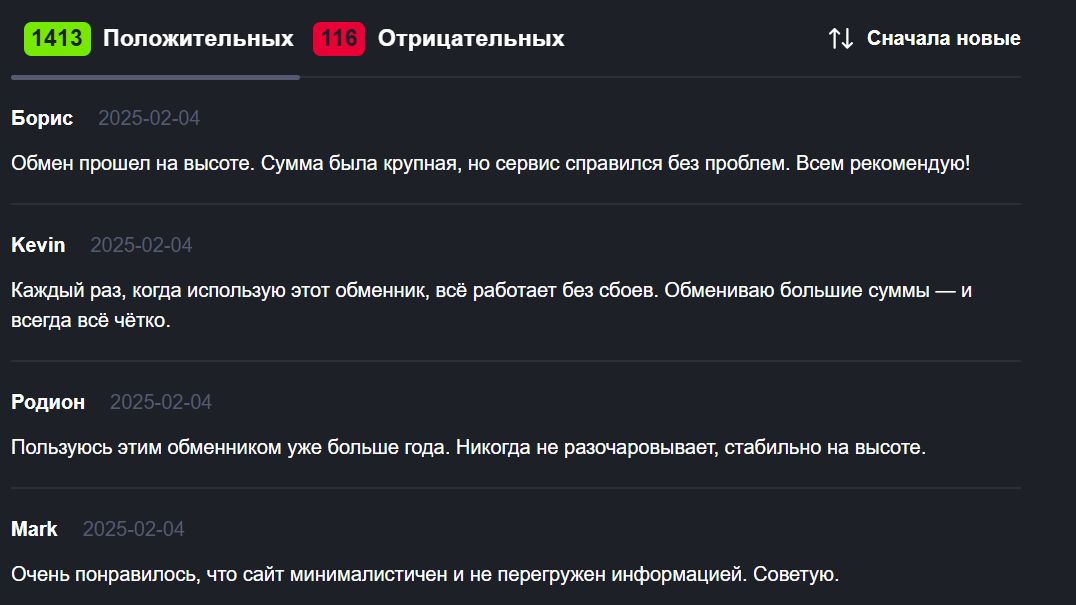
Task: Click reviewer name Kevin
Action: point(38,245)
